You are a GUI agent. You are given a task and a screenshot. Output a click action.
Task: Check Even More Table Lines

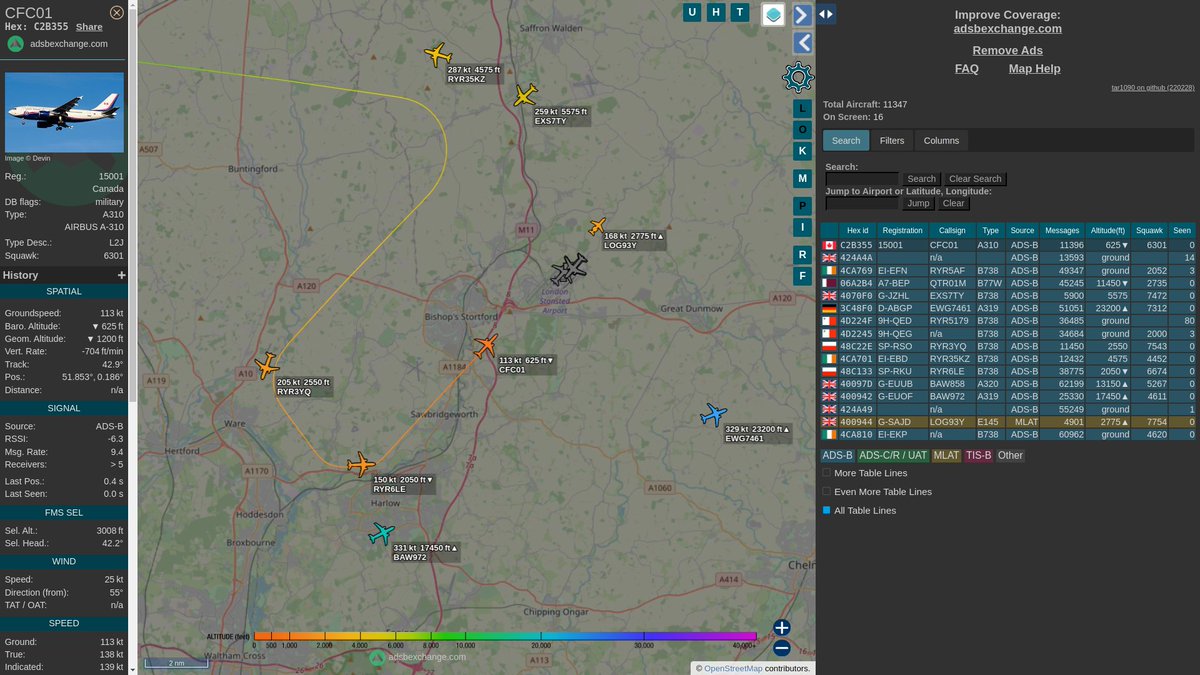click(x=826, y=491)
